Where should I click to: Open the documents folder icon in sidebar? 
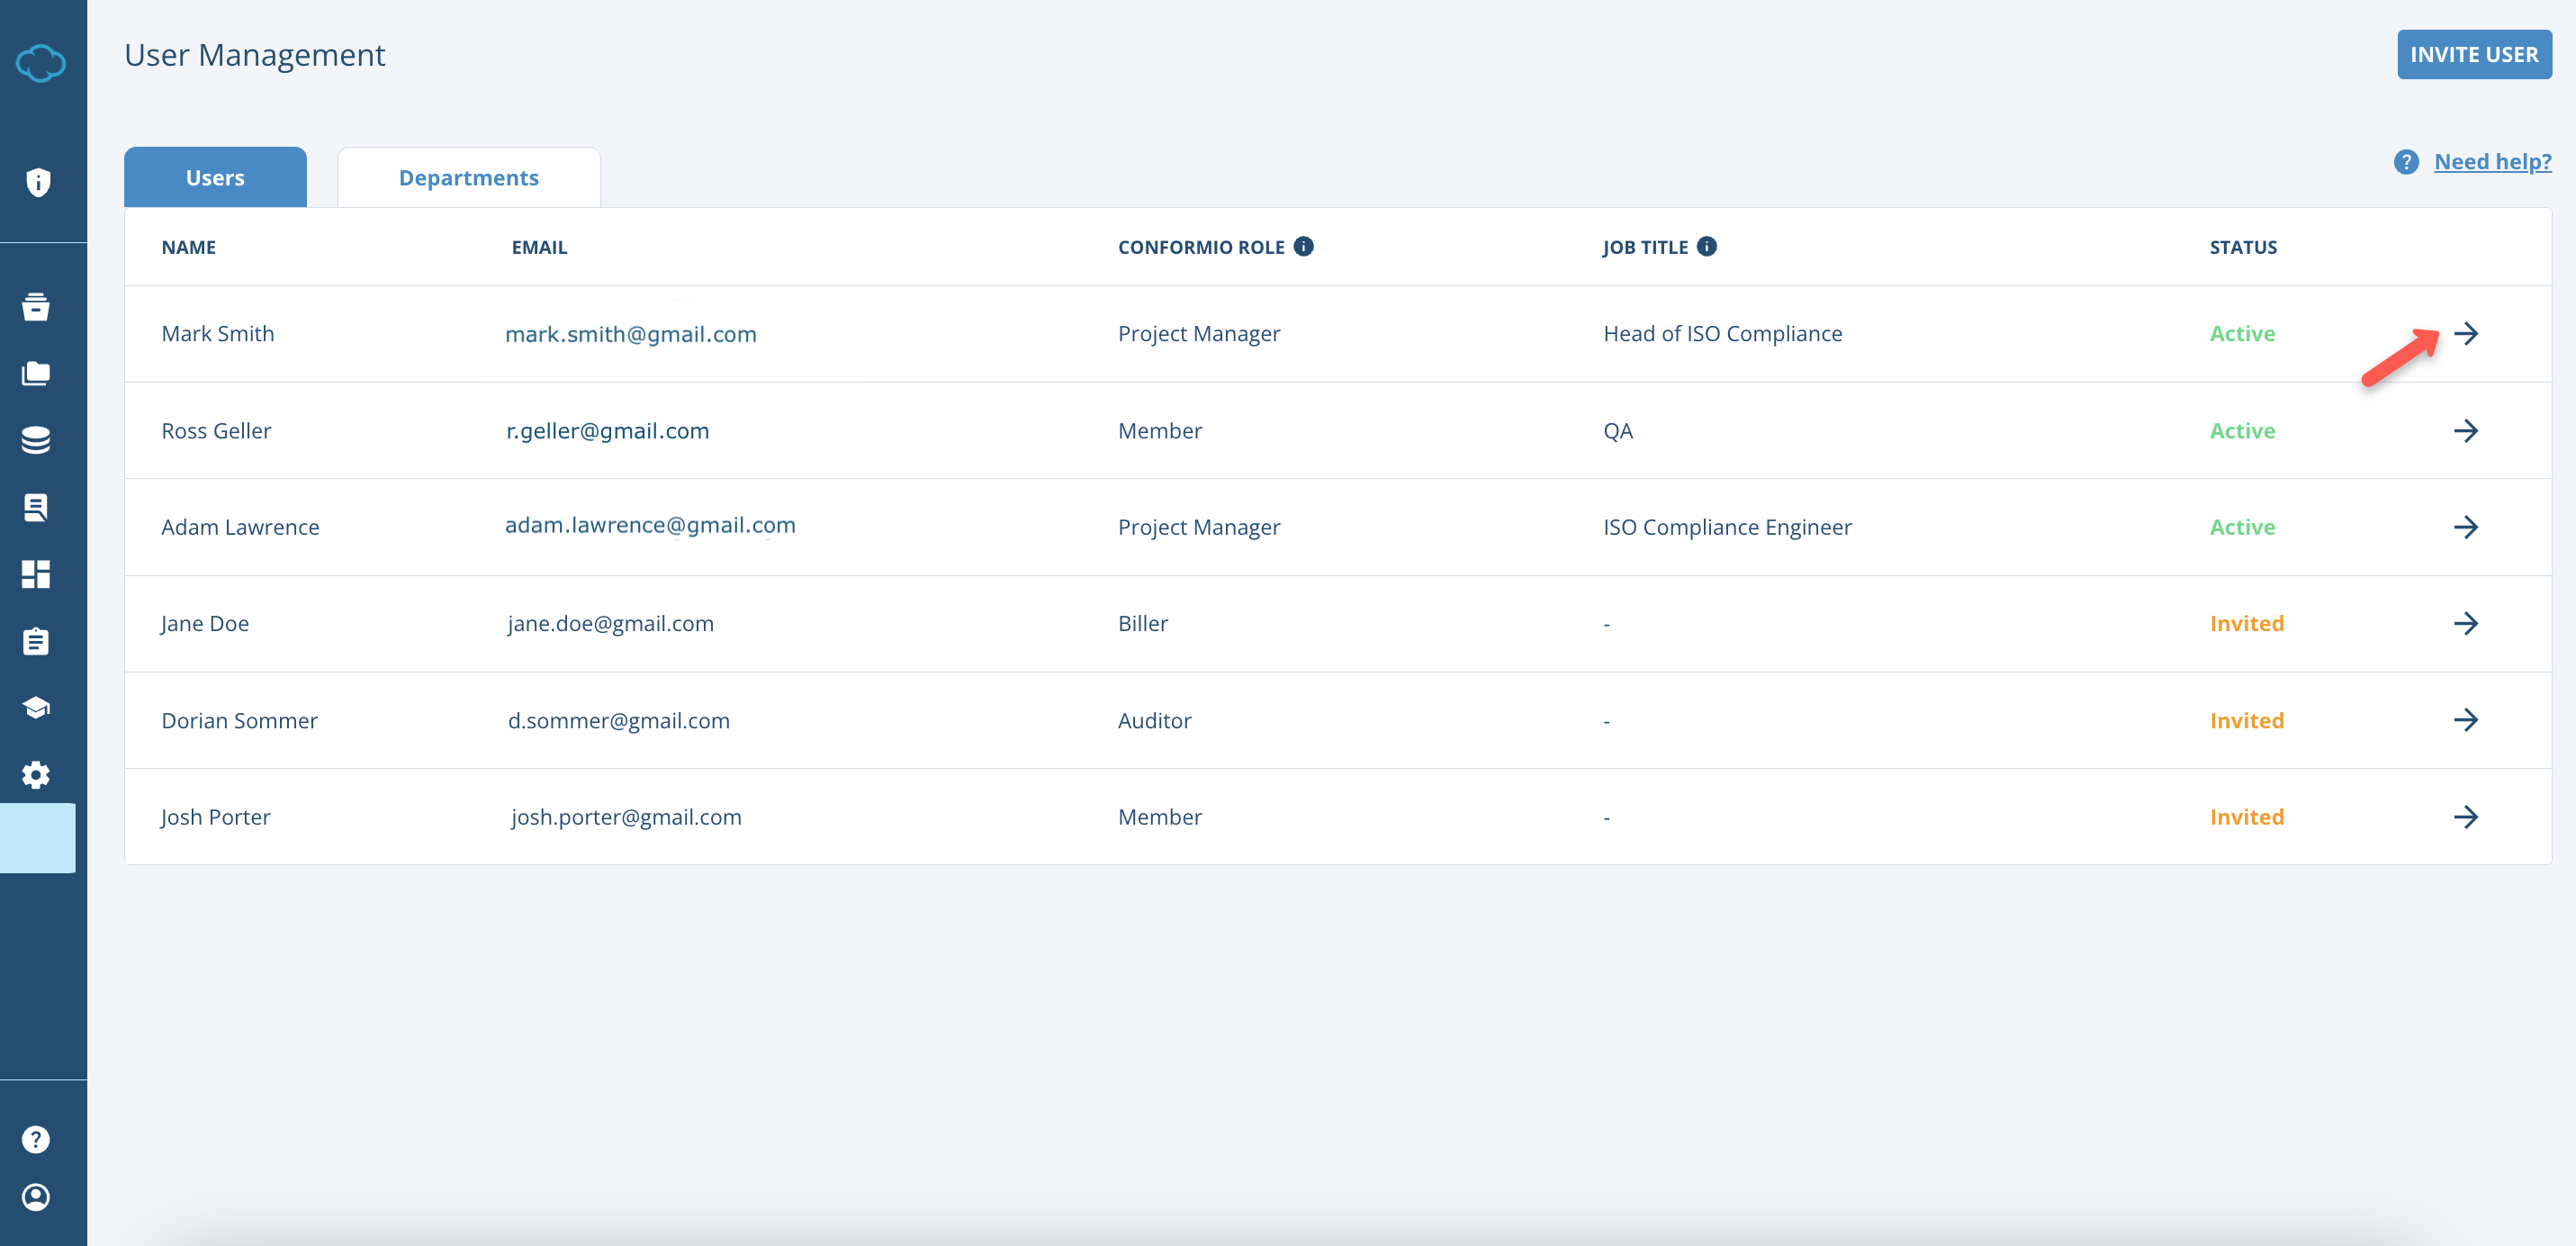[37, 373]
